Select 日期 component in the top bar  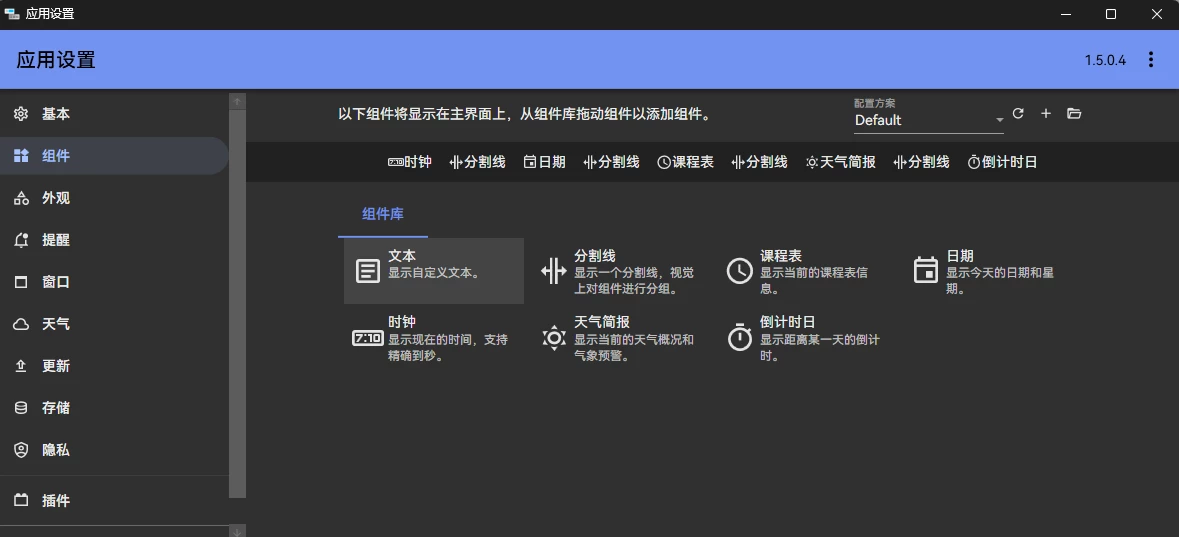[x=544, y=162]
